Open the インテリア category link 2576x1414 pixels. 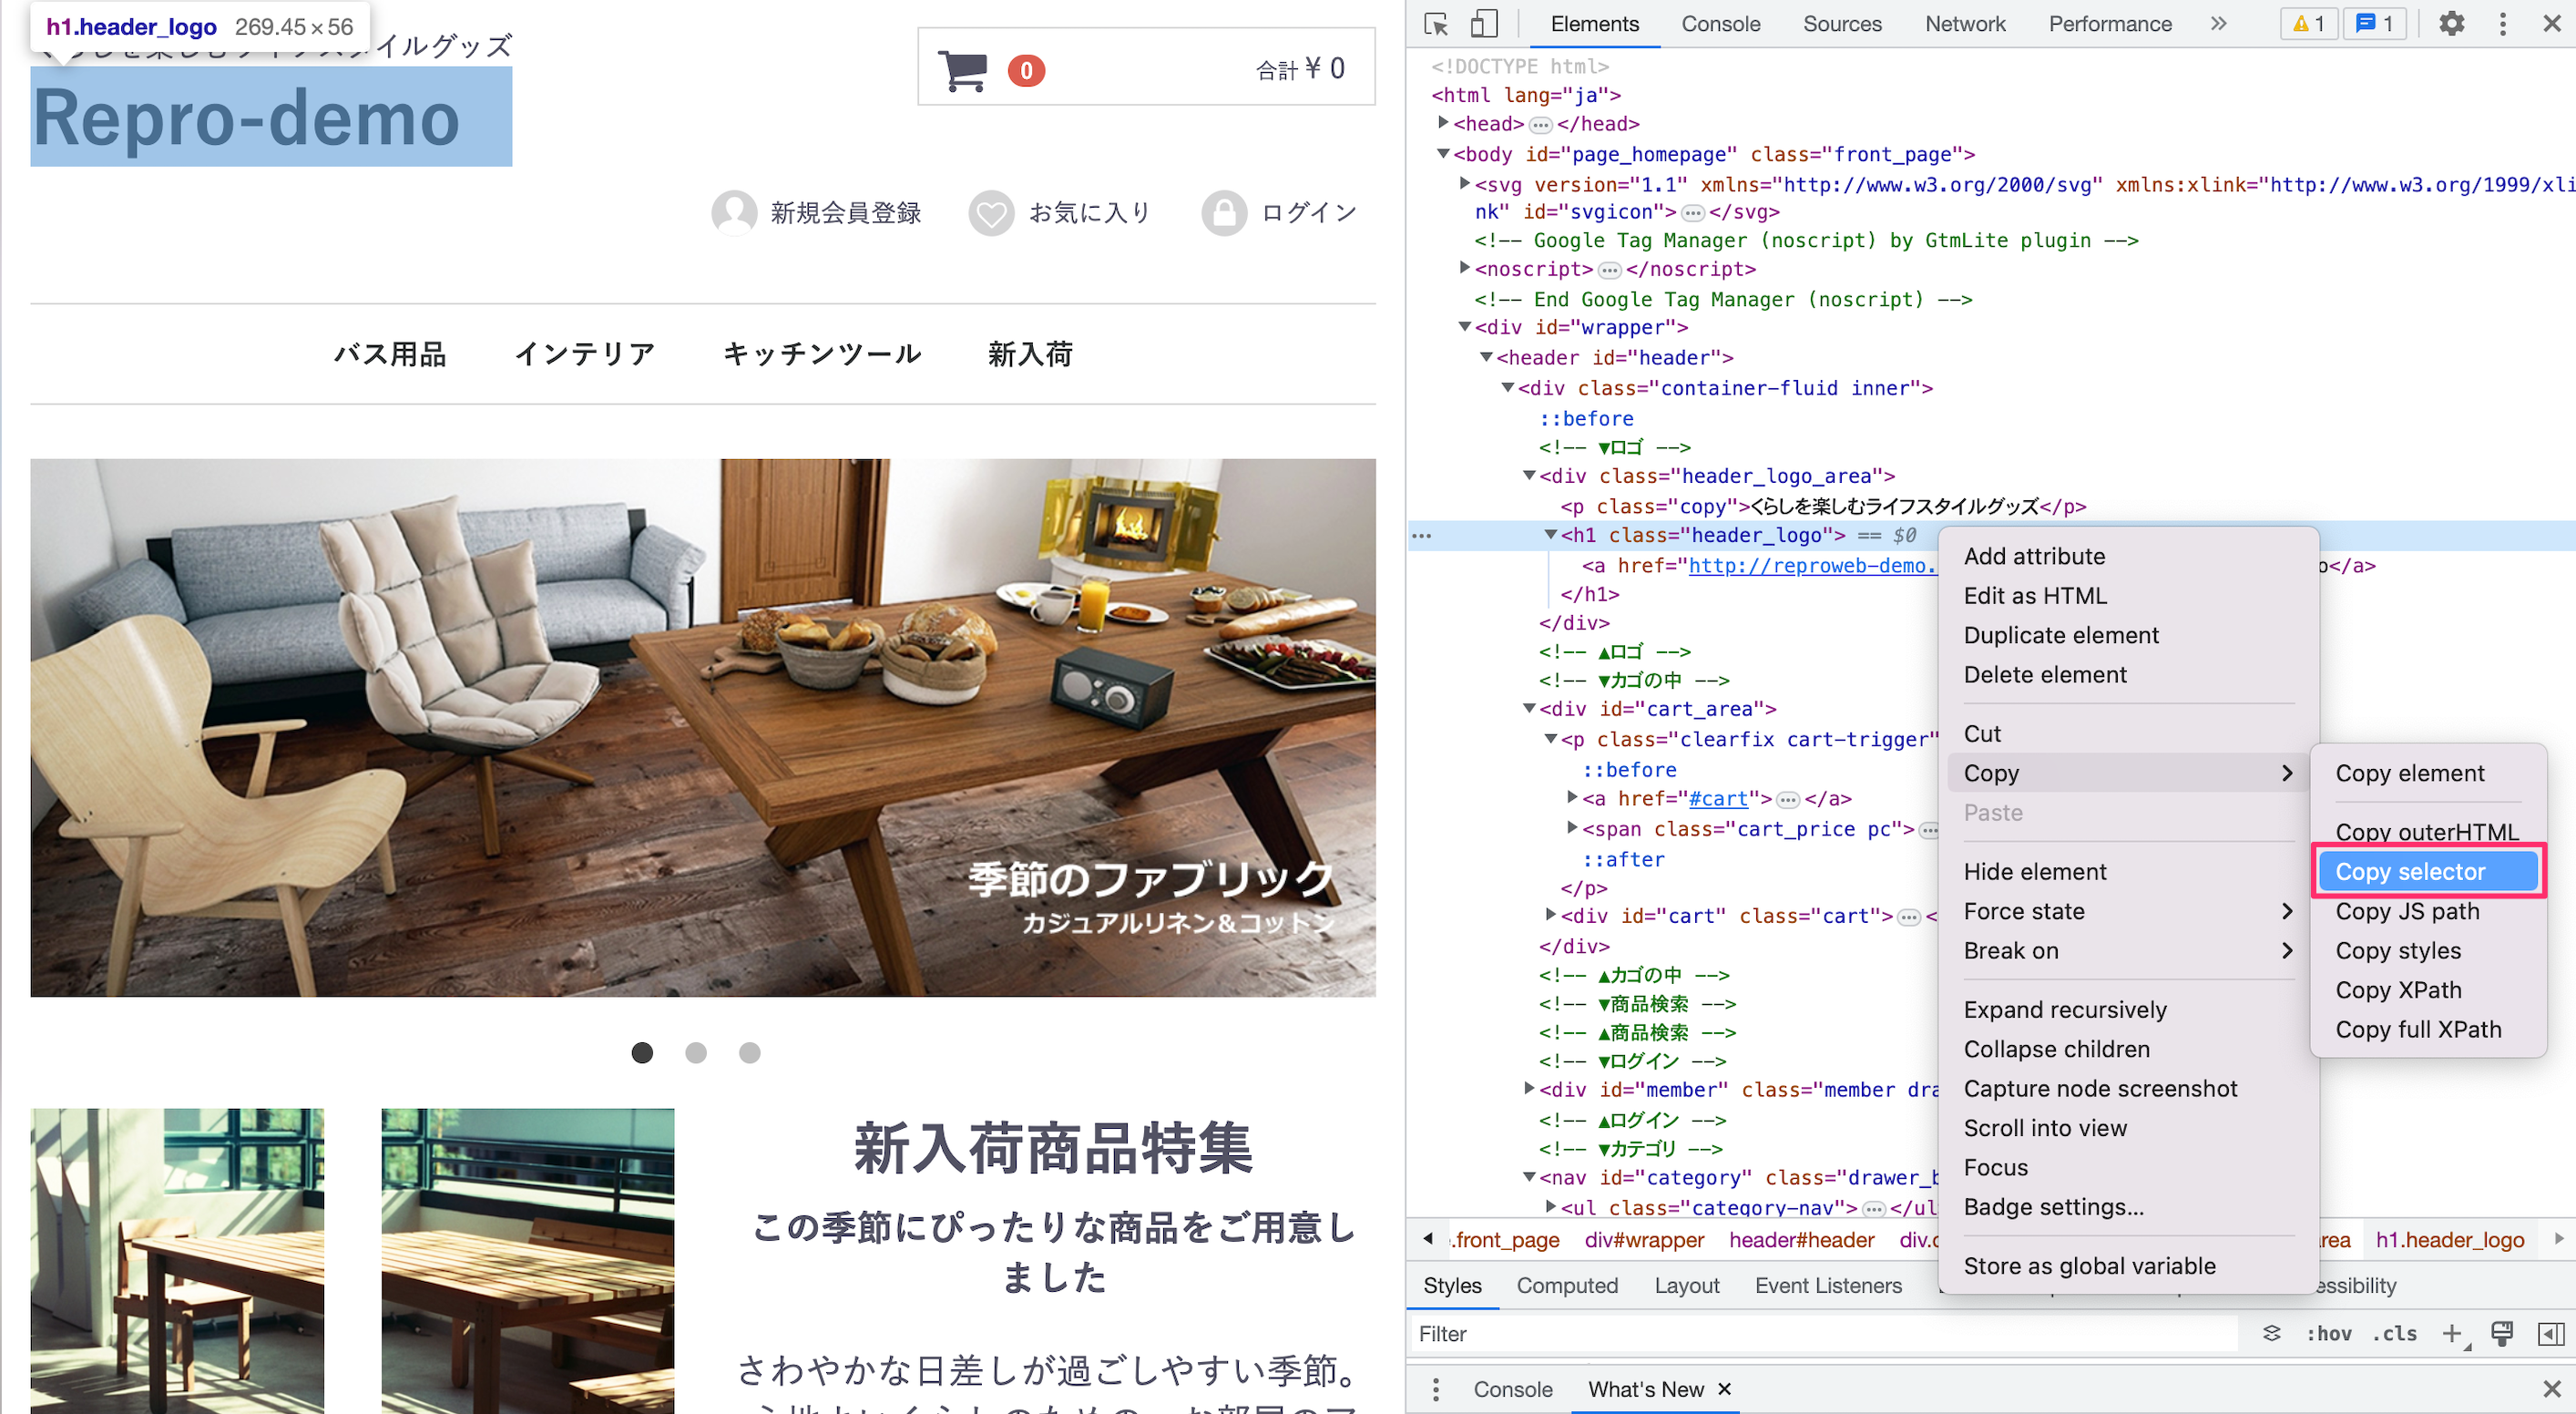[x=585, y=354]
